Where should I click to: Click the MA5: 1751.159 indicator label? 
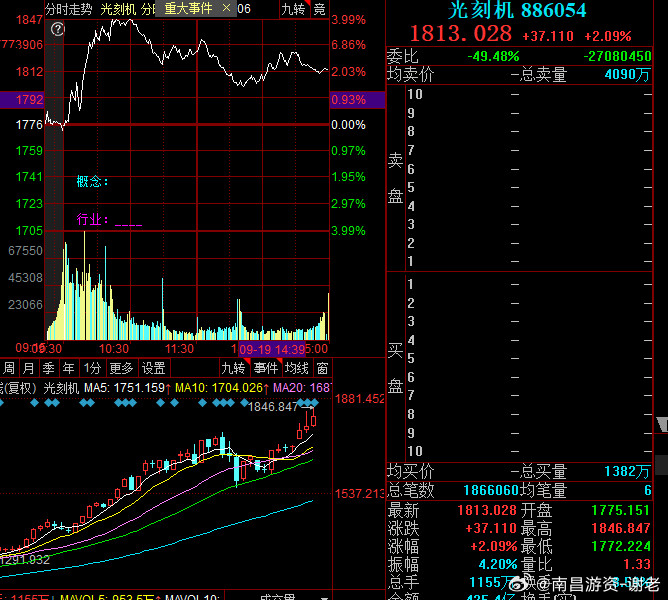(124, 388)
